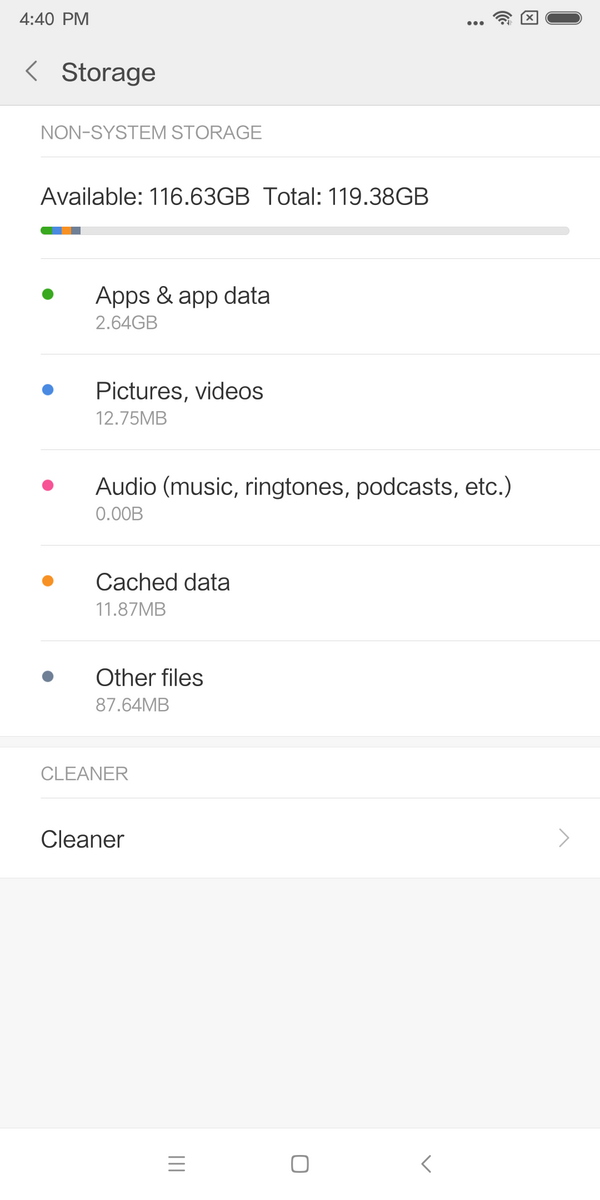Tap the battery indicator icon

564,18
